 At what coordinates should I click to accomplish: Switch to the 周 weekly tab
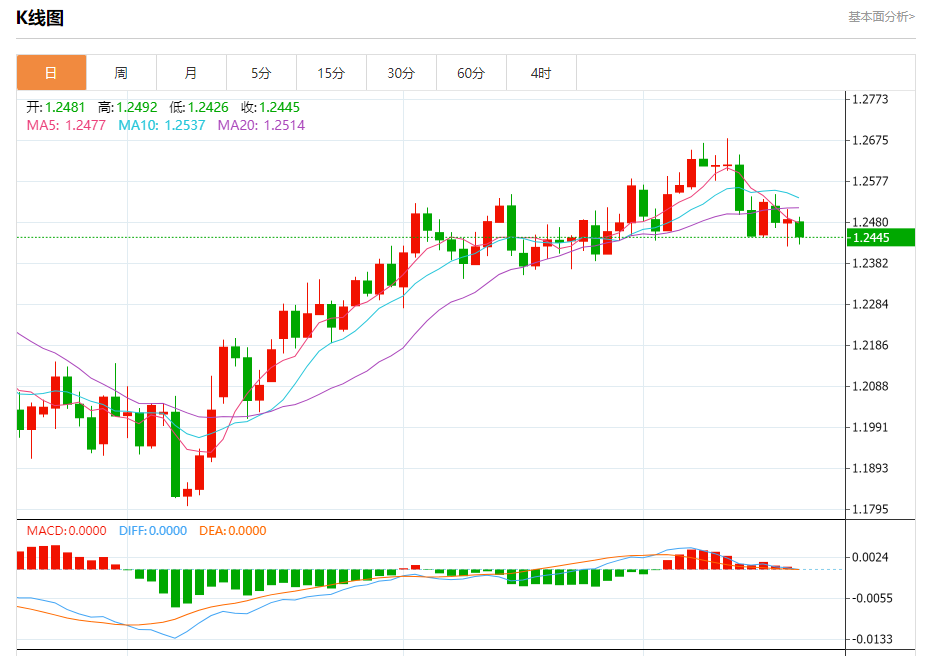121,73
